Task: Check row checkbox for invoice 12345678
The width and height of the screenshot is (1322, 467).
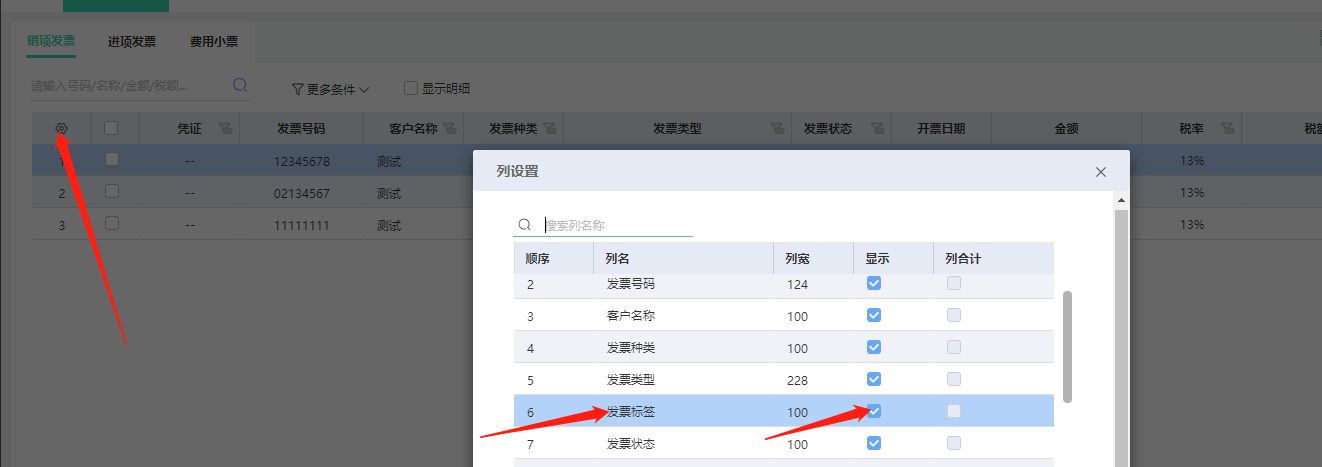Action: [111, 159]
